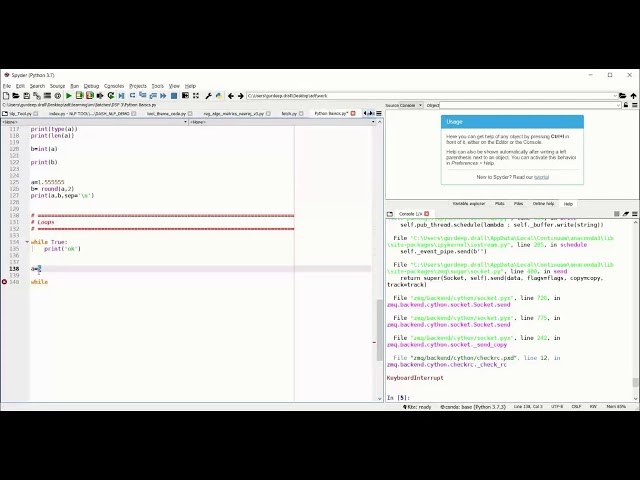Click conda base Python status entry
640x480 pixels.
(x=473, y=407)
